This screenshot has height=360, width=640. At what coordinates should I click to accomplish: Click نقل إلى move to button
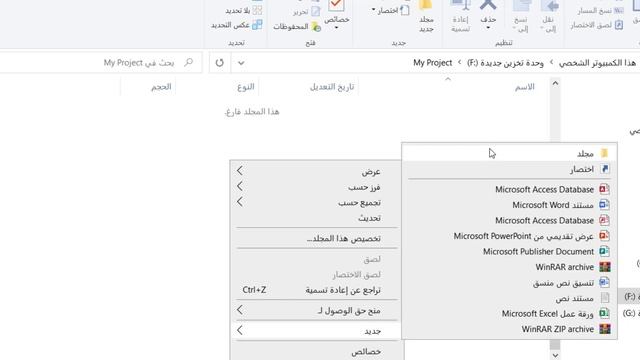click(x=549, y=16)
